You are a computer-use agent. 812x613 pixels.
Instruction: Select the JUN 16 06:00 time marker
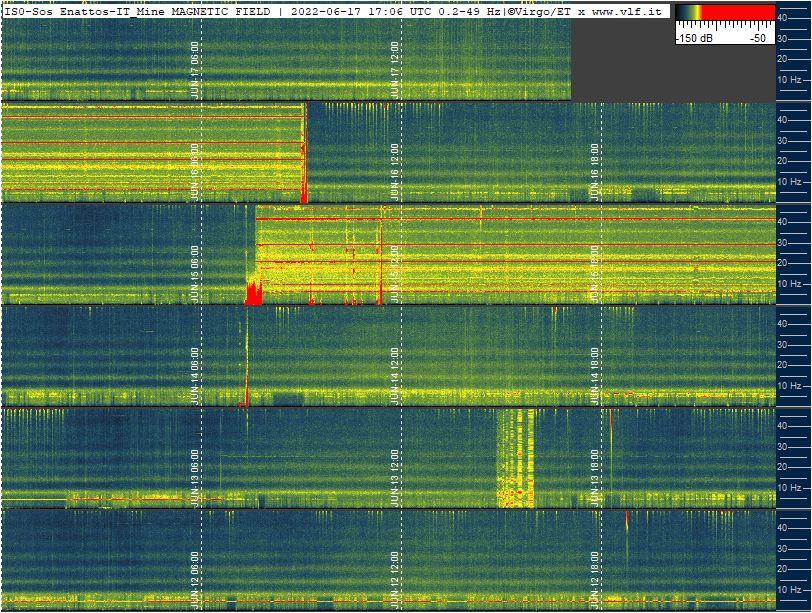pyautogui.click(x=195, y=172)
